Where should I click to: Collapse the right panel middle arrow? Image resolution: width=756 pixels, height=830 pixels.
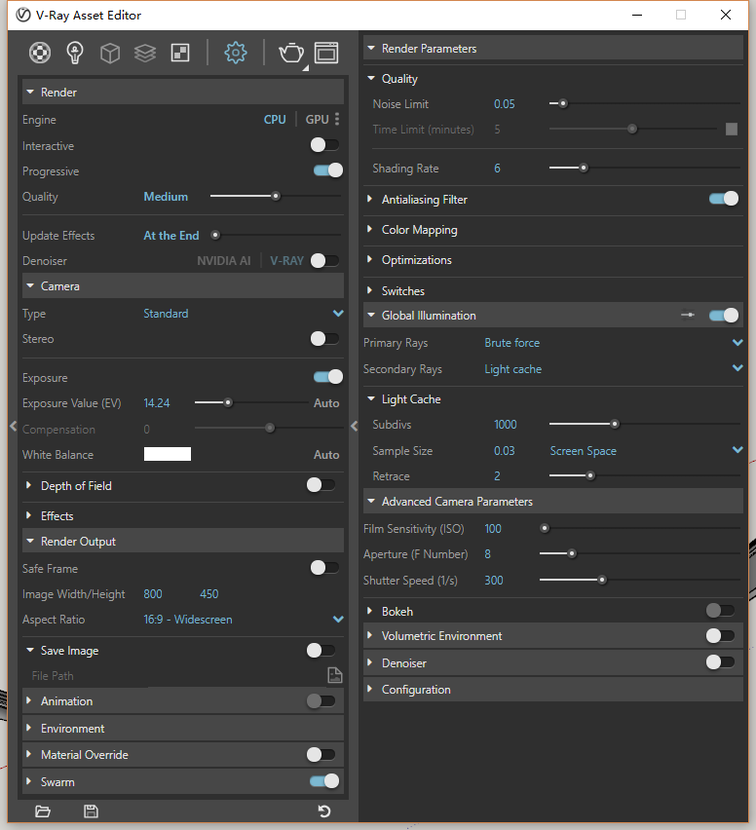tap(354, 426)
